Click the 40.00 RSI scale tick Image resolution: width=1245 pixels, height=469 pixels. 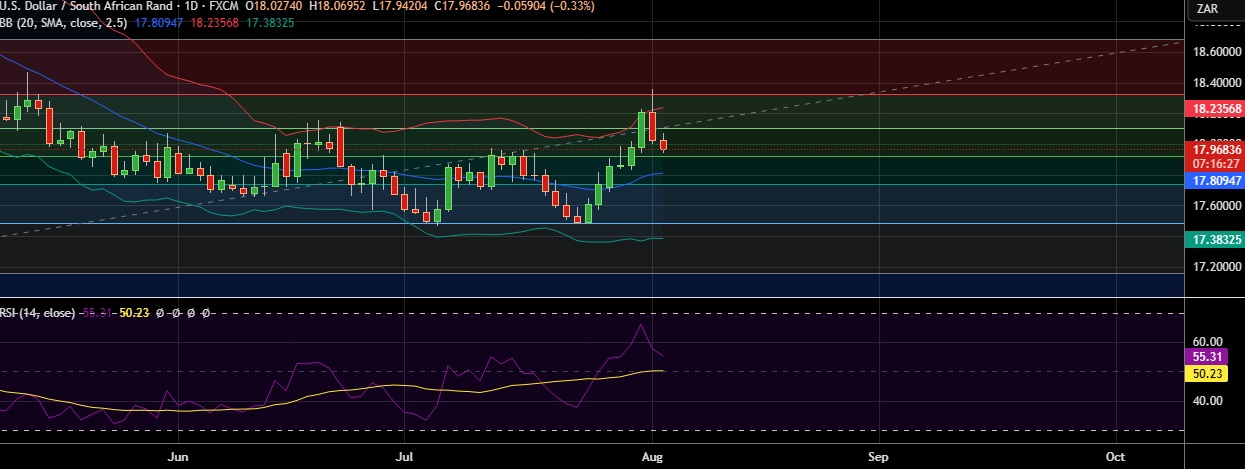(1205, 401)
